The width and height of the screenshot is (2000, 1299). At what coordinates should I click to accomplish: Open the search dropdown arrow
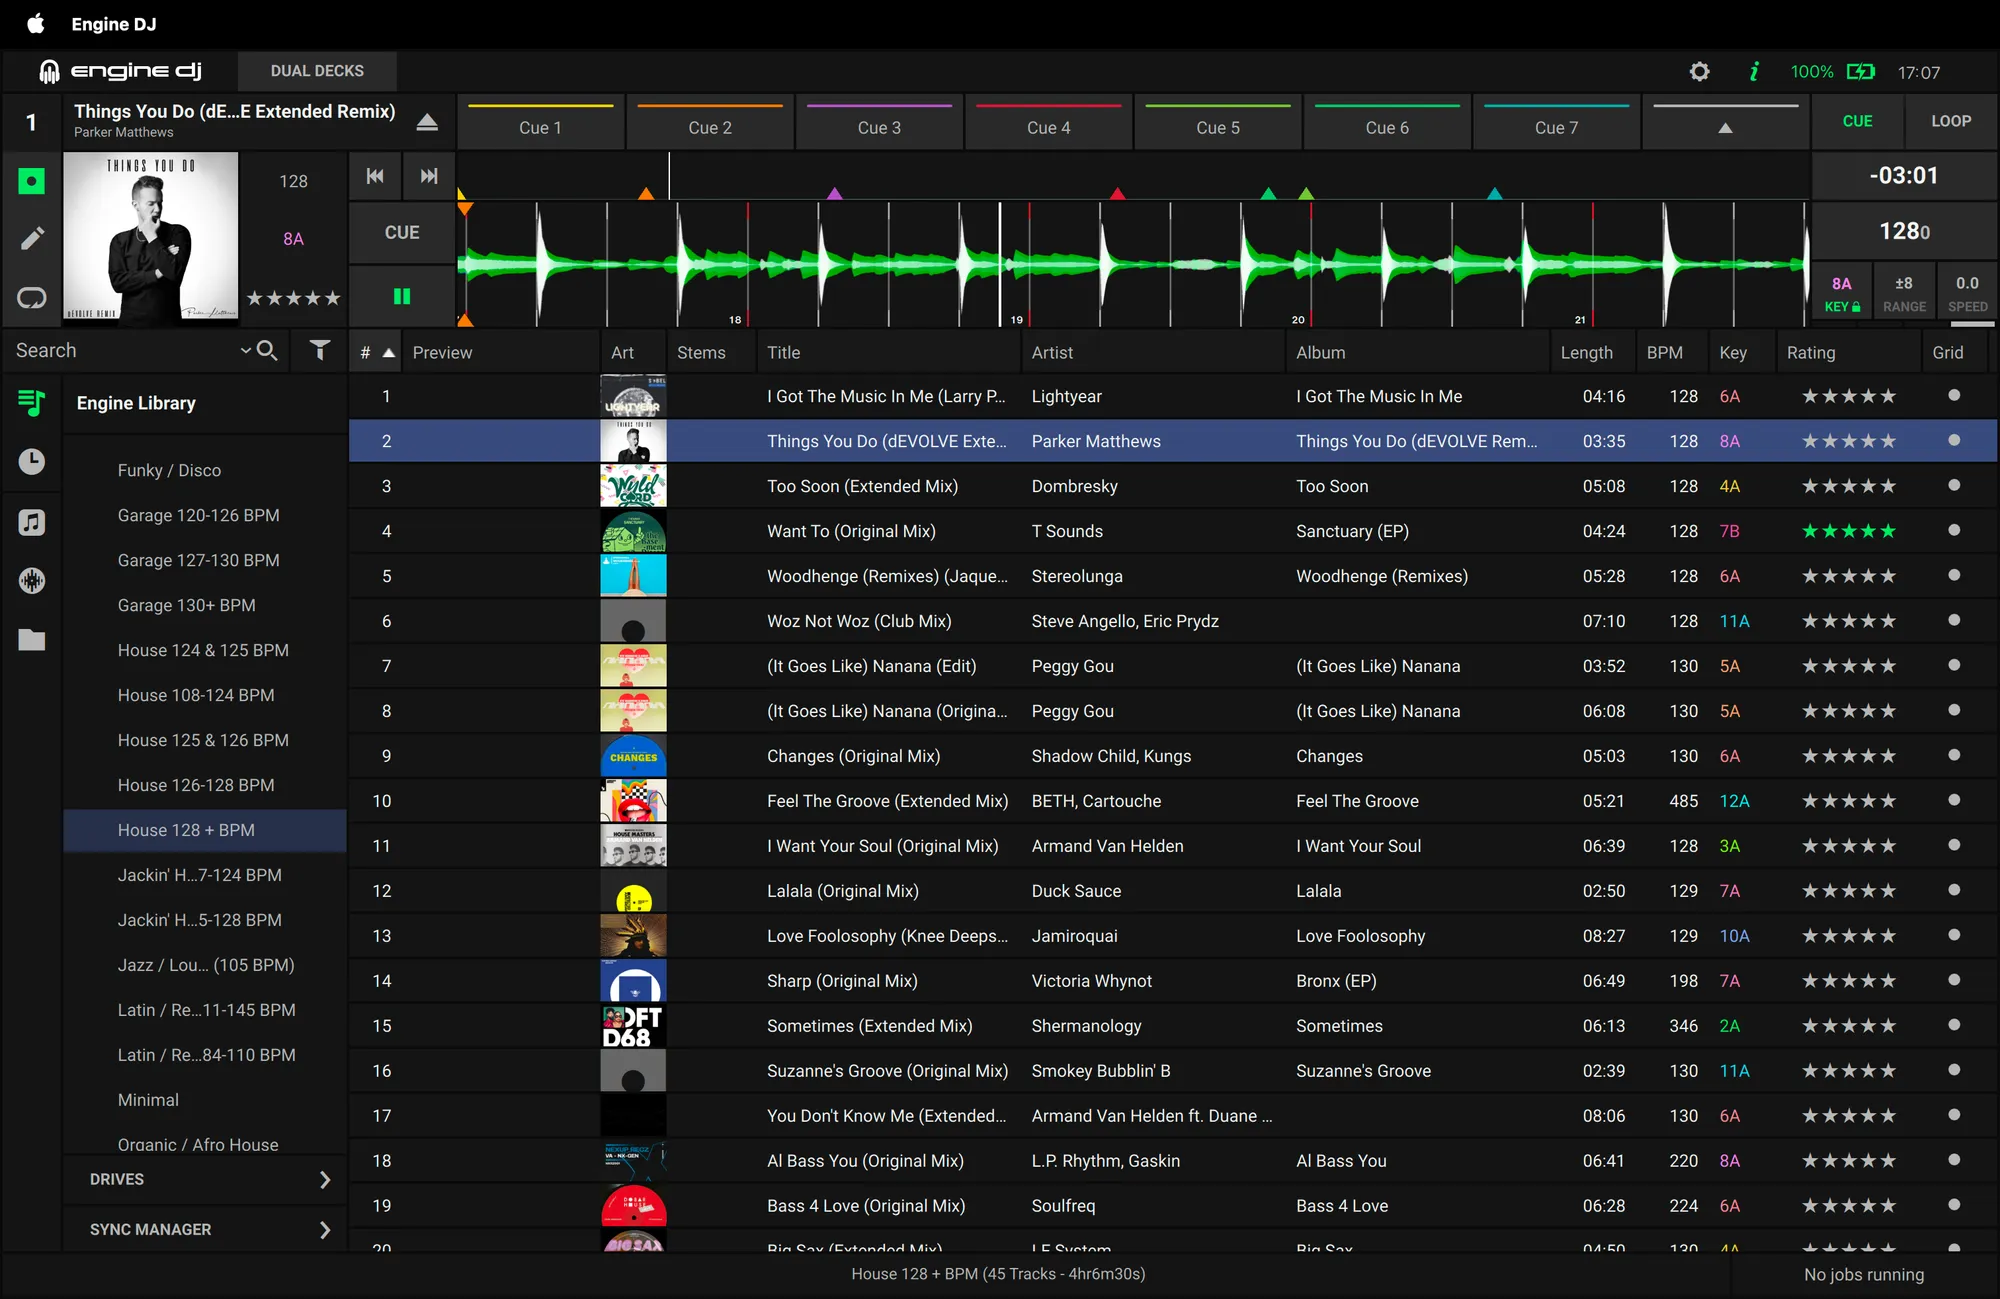(x=245, y=350)
